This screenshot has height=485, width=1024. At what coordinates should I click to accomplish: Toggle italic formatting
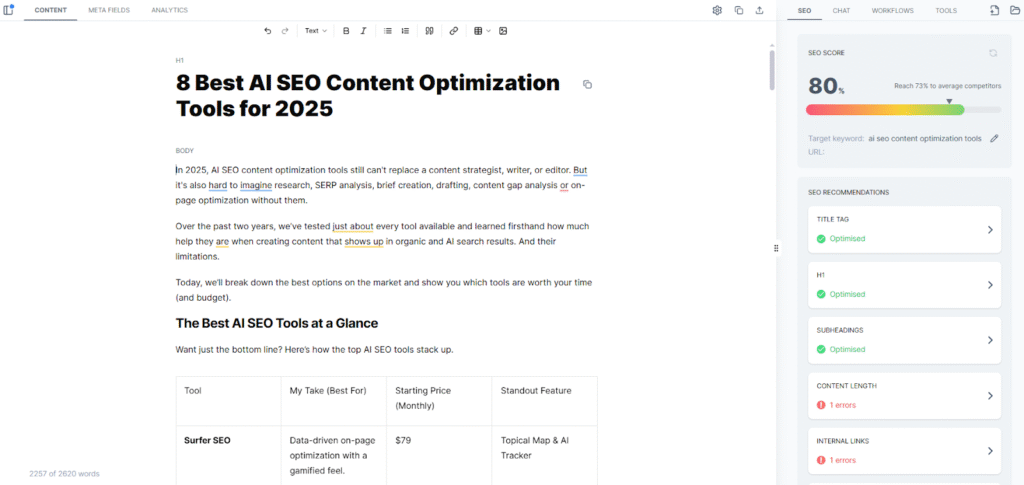click(363, 31)
